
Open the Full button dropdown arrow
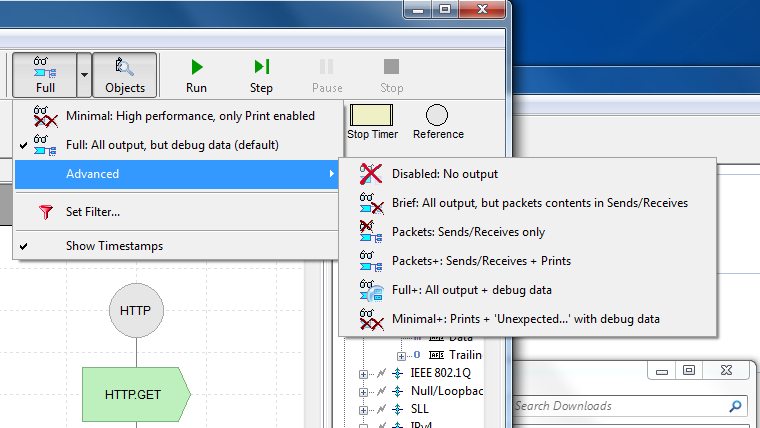point(85,75)
